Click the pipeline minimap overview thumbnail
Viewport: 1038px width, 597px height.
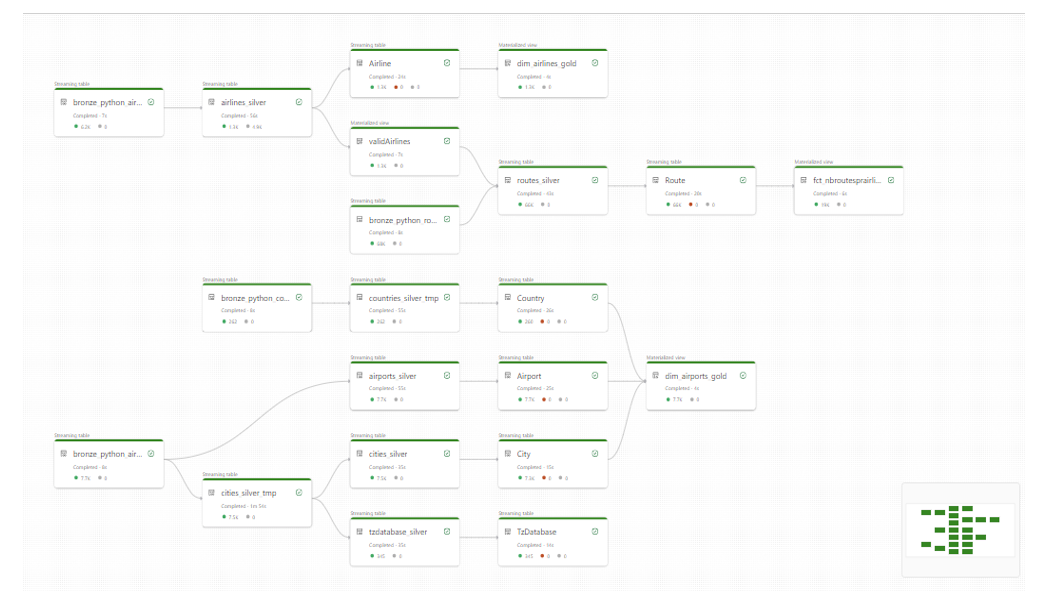coord(961,529)
